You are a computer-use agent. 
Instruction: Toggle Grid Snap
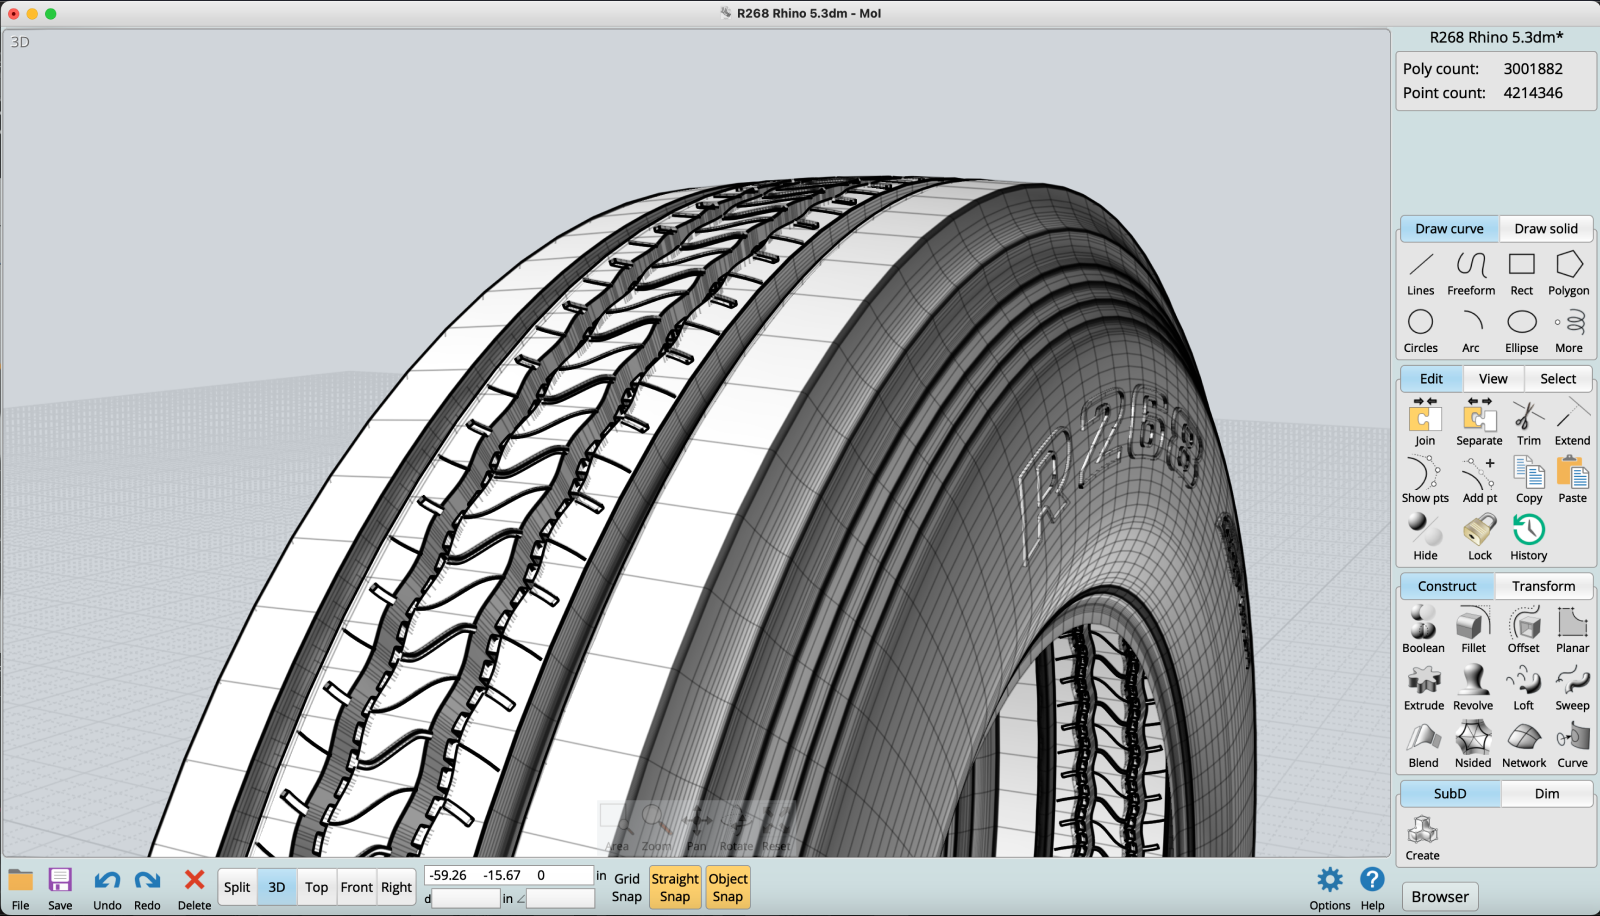[x=627, y=887]
